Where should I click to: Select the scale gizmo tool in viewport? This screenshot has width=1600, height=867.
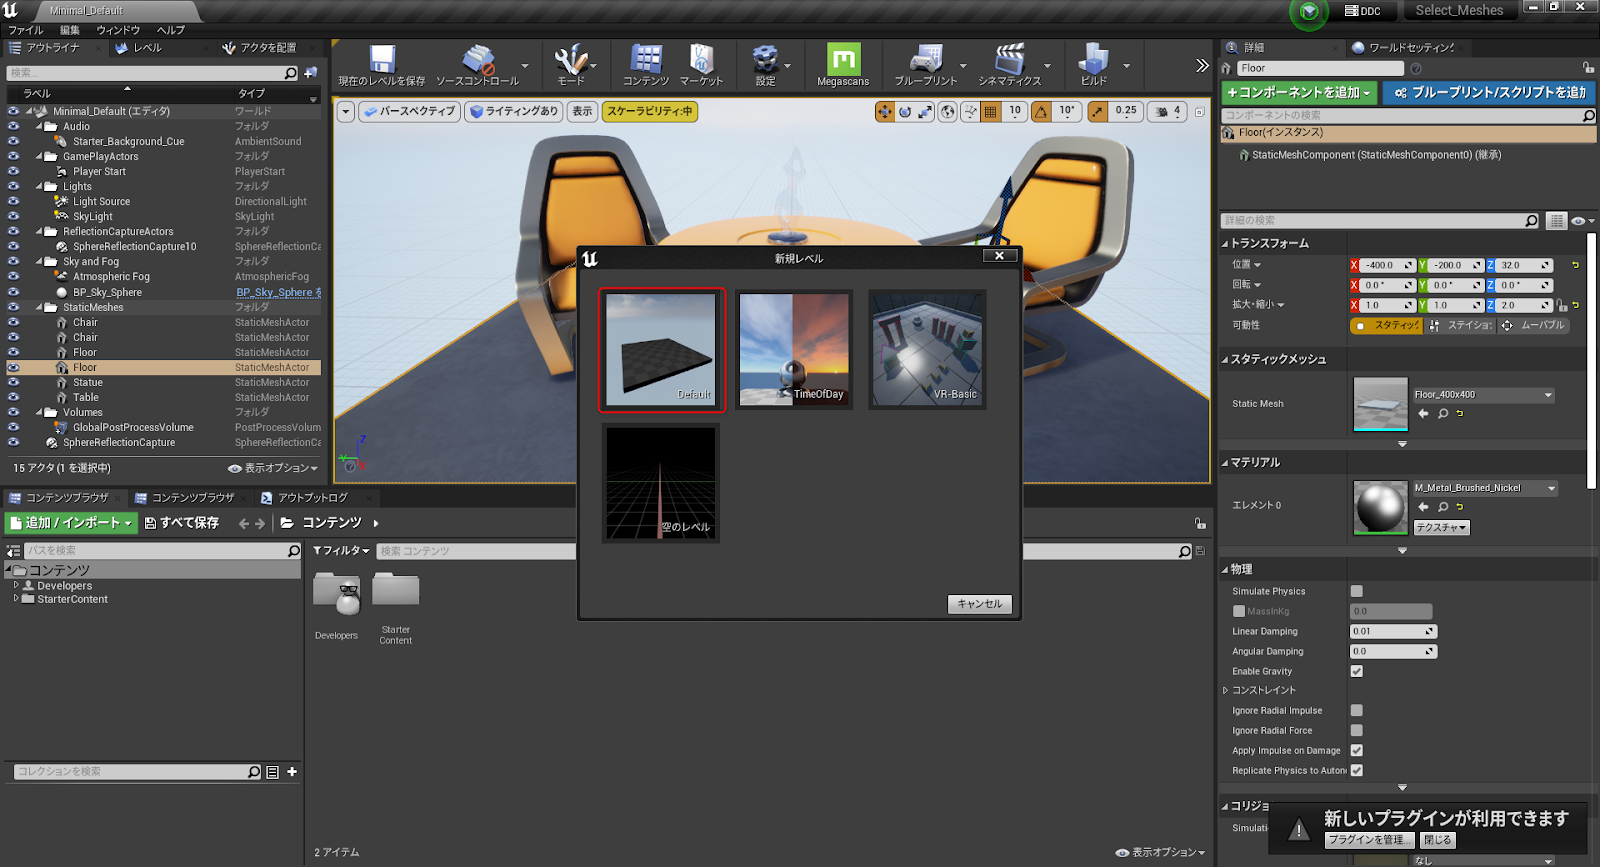925,111
